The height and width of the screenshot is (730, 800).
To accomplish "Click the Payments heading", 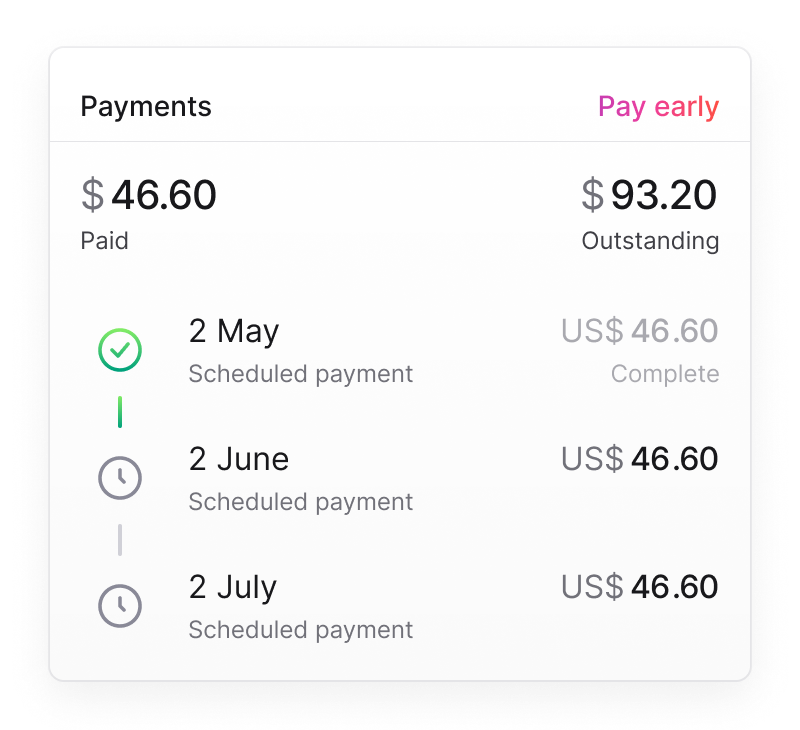I will [x=146, y=107].
